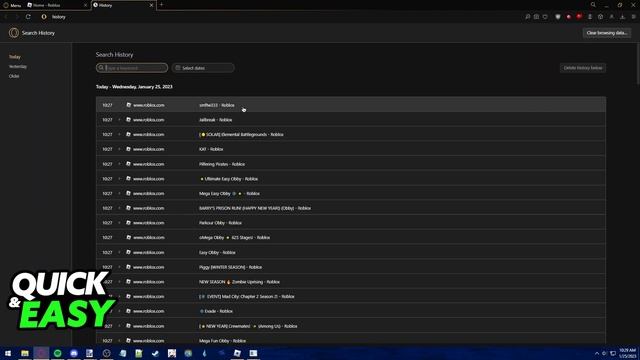
Task: Click the heart bookmark icon in toolbar
Action: tap(545, 17)
